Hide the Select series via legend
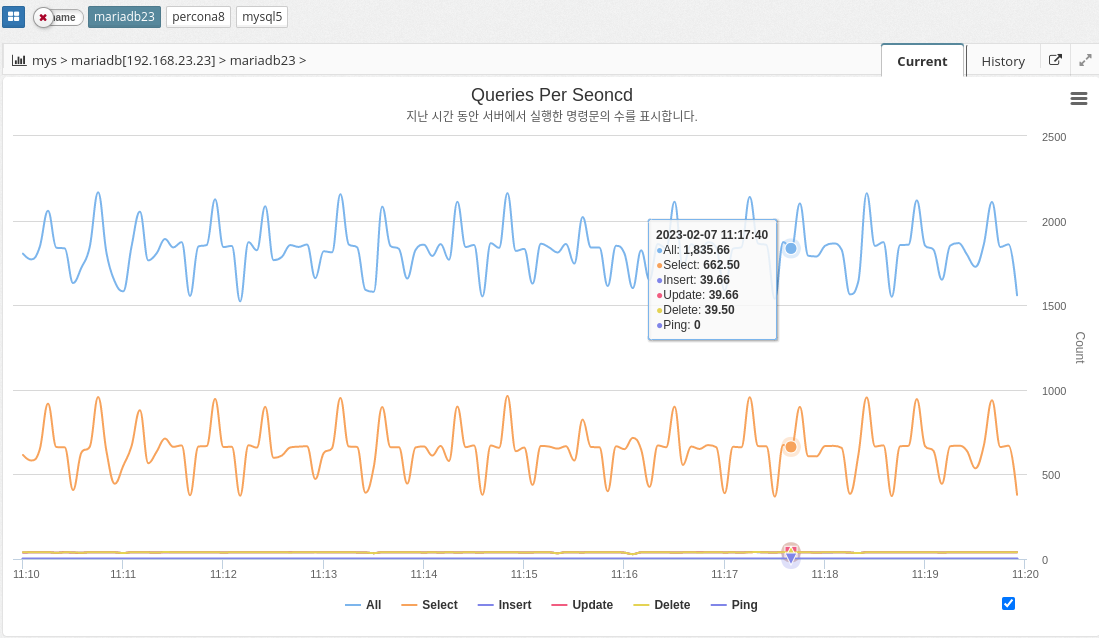The width and height of the screenshot is (1099, 638). tap(430, 605)
